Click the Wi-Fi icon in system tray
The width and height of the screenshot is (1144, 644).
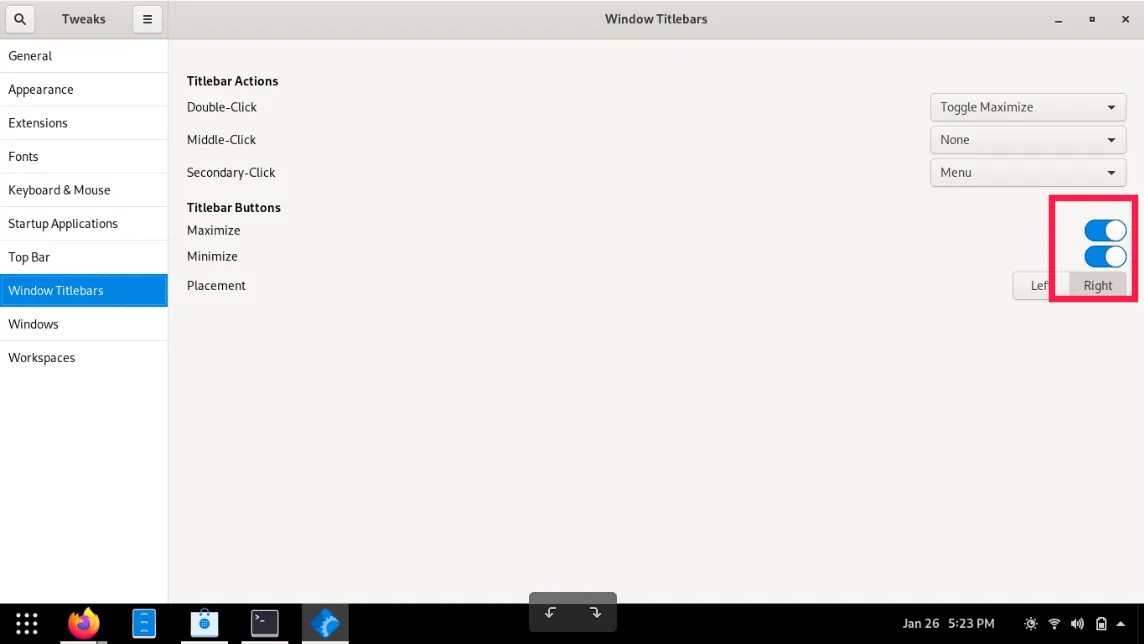pyautogui.click(x=1054, y=623)
